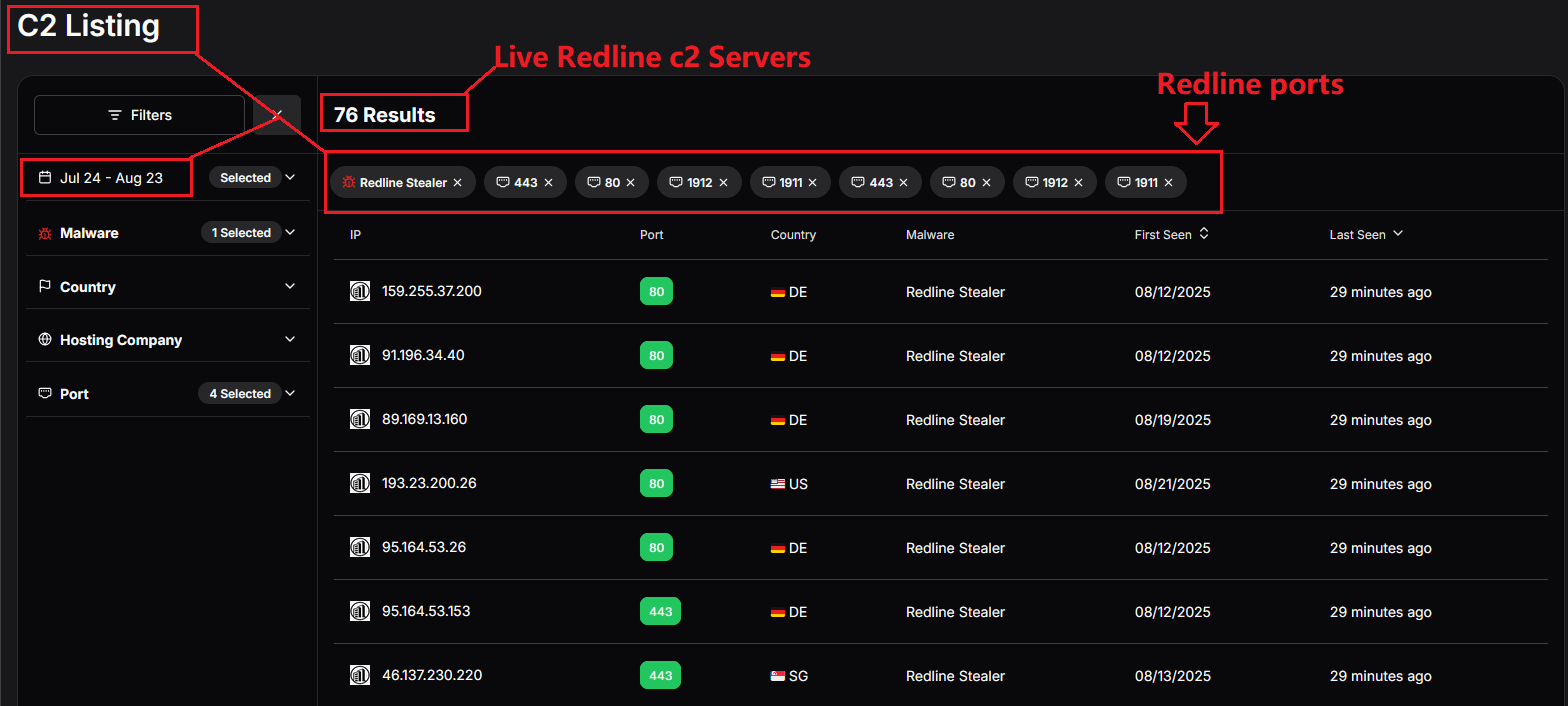Open IP address 46.137.230.220
This screenshot has width=1568, height=706.
[432, 675]
